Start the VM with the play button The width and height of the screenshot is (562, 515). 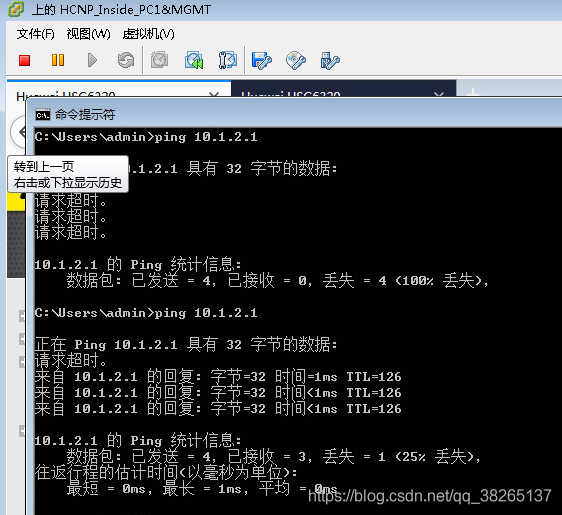[x=92, y=60]
